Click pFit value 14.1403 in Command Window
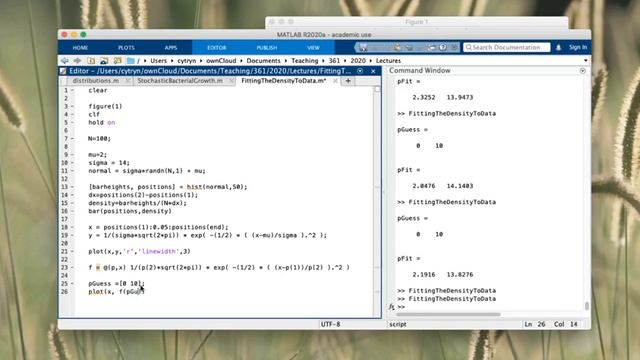Viewport: 640px width, 360px height. (460, 186)
